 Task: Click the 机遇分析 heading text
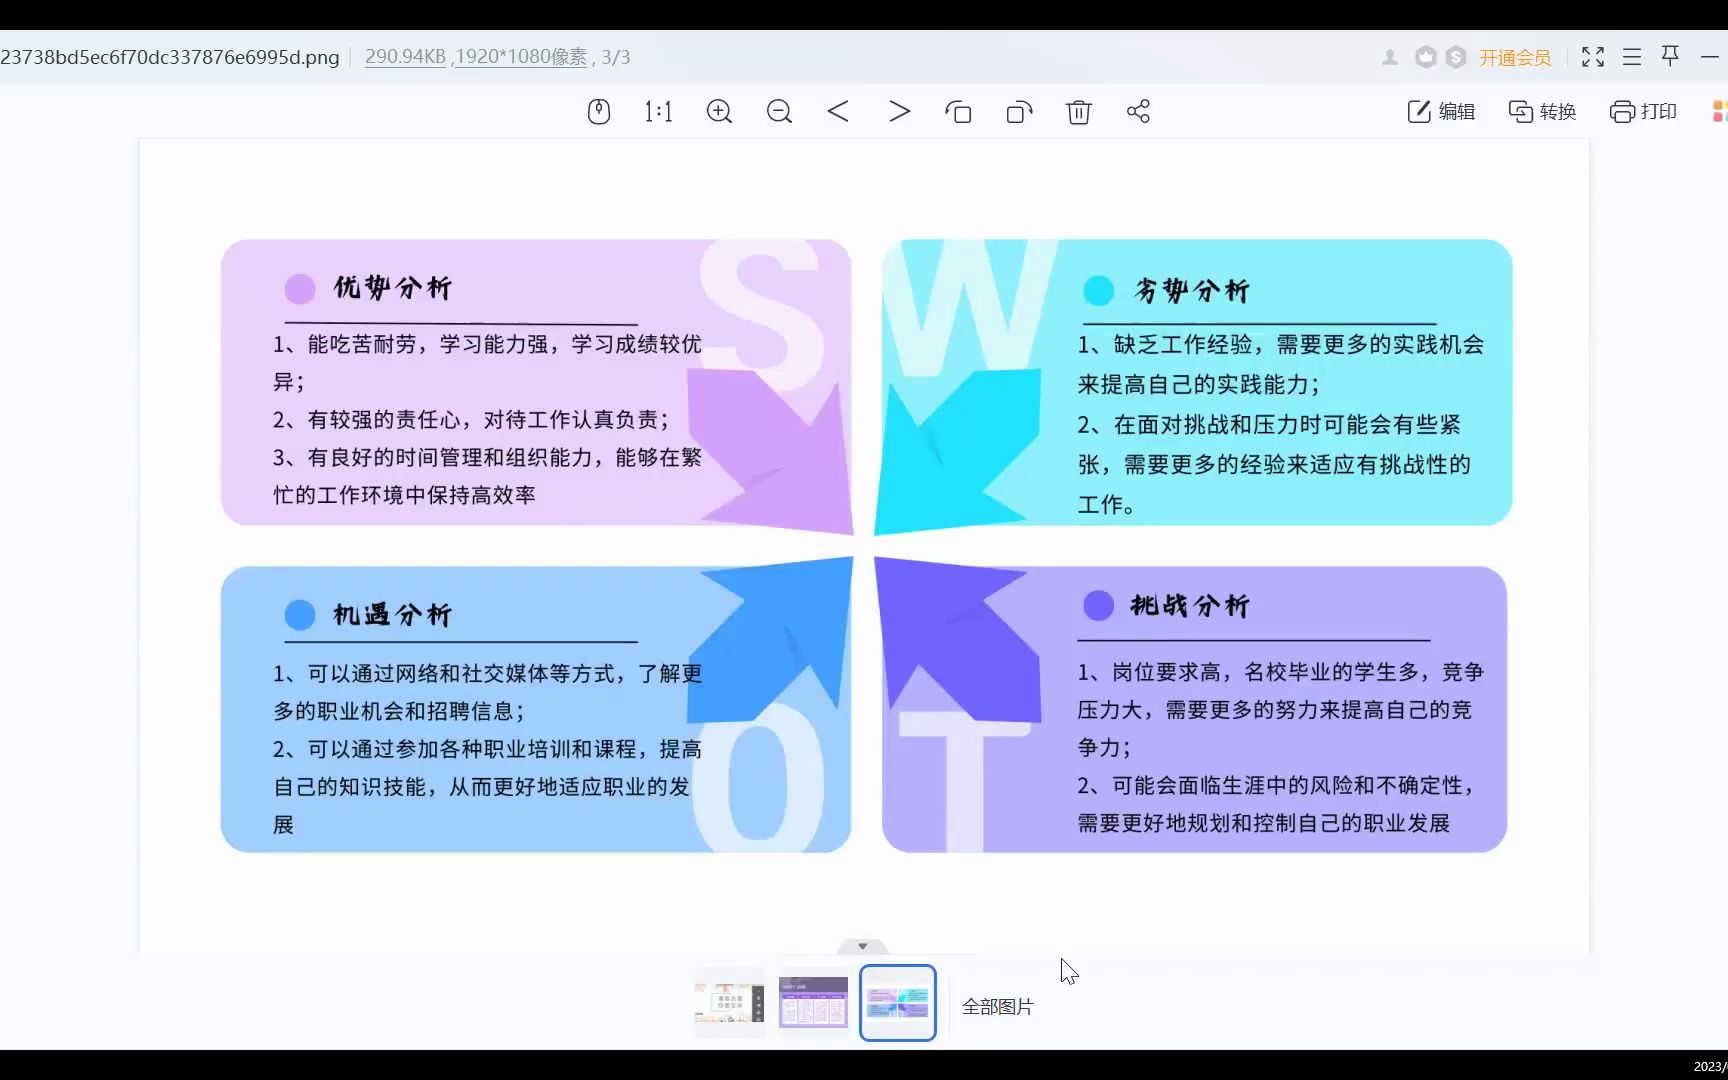coord(393,614)
